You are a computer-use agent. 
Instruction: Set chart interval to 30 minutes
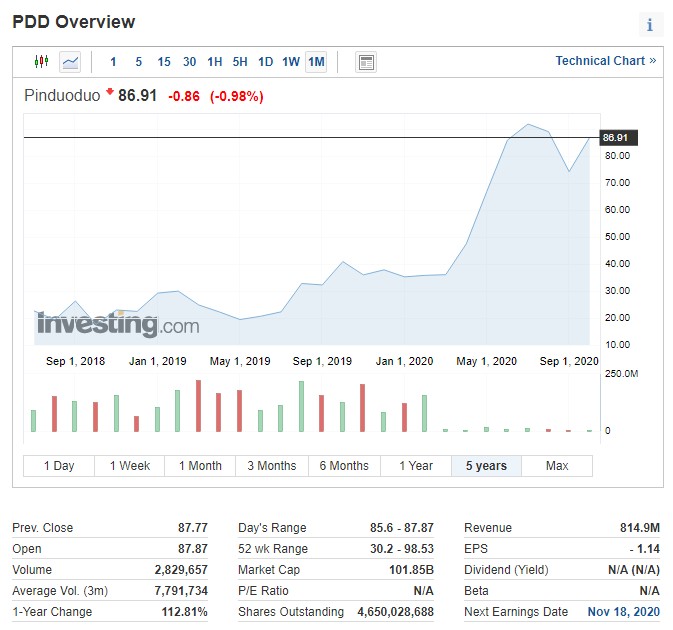189,62
